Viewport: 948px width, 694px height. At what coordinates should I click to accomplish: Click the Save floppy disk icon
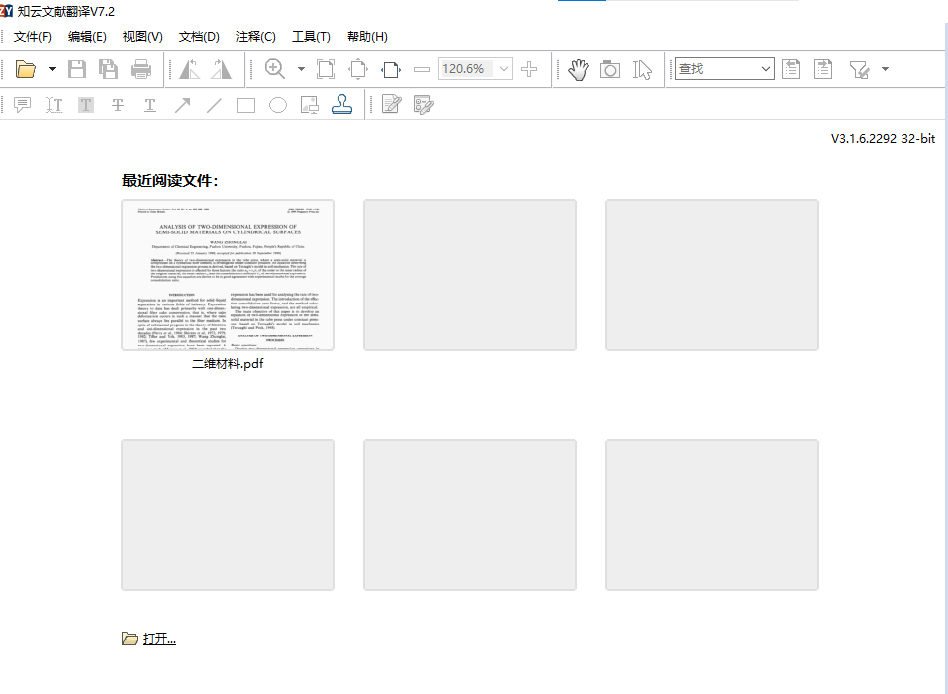(x=77, y=69)
